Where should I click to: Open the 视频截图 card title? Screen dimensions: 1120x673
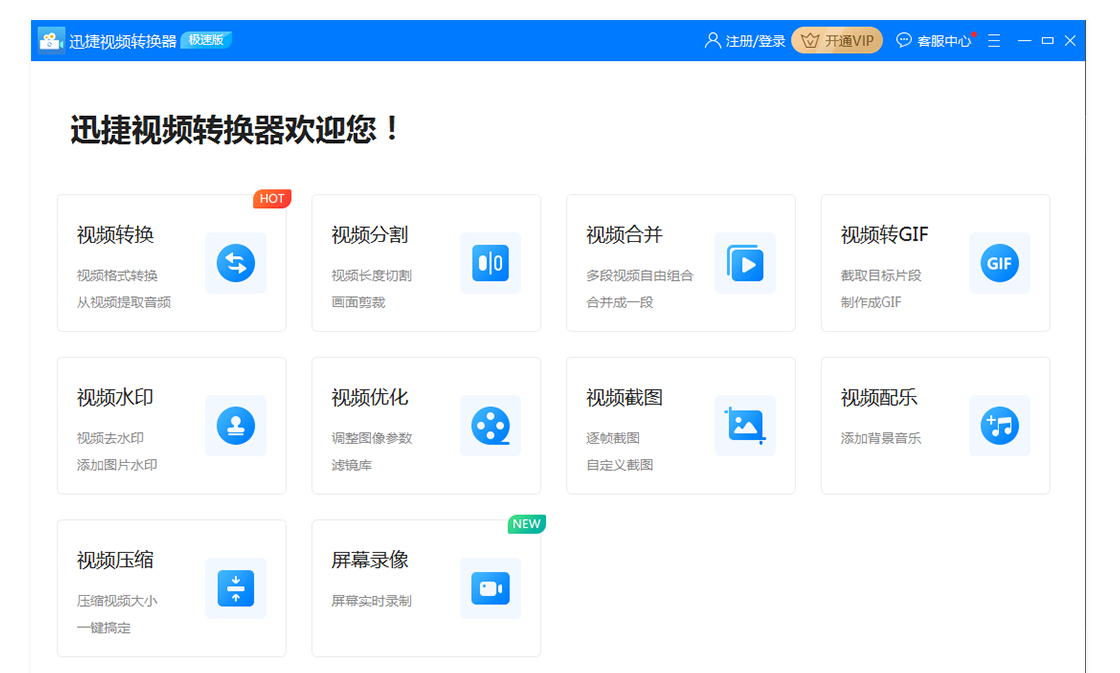(624, 397)
